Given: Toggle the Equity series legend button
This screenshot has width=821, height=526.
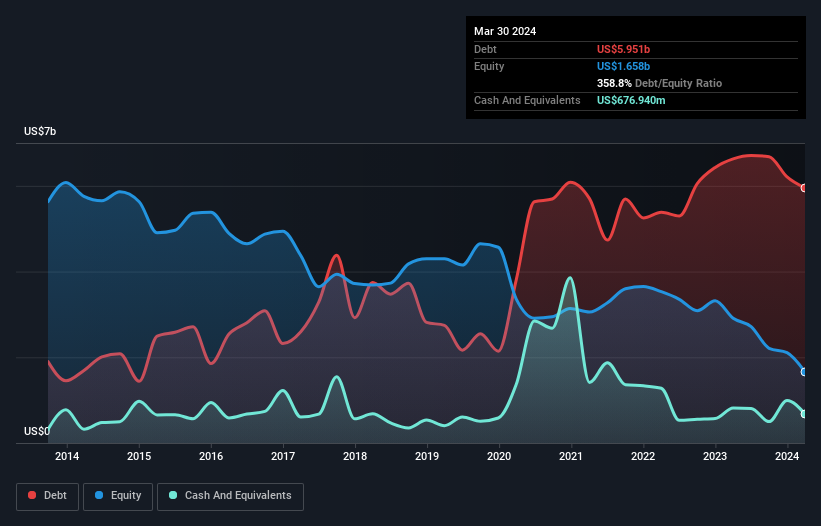Looking at the screenshot, I should [118, 496].
